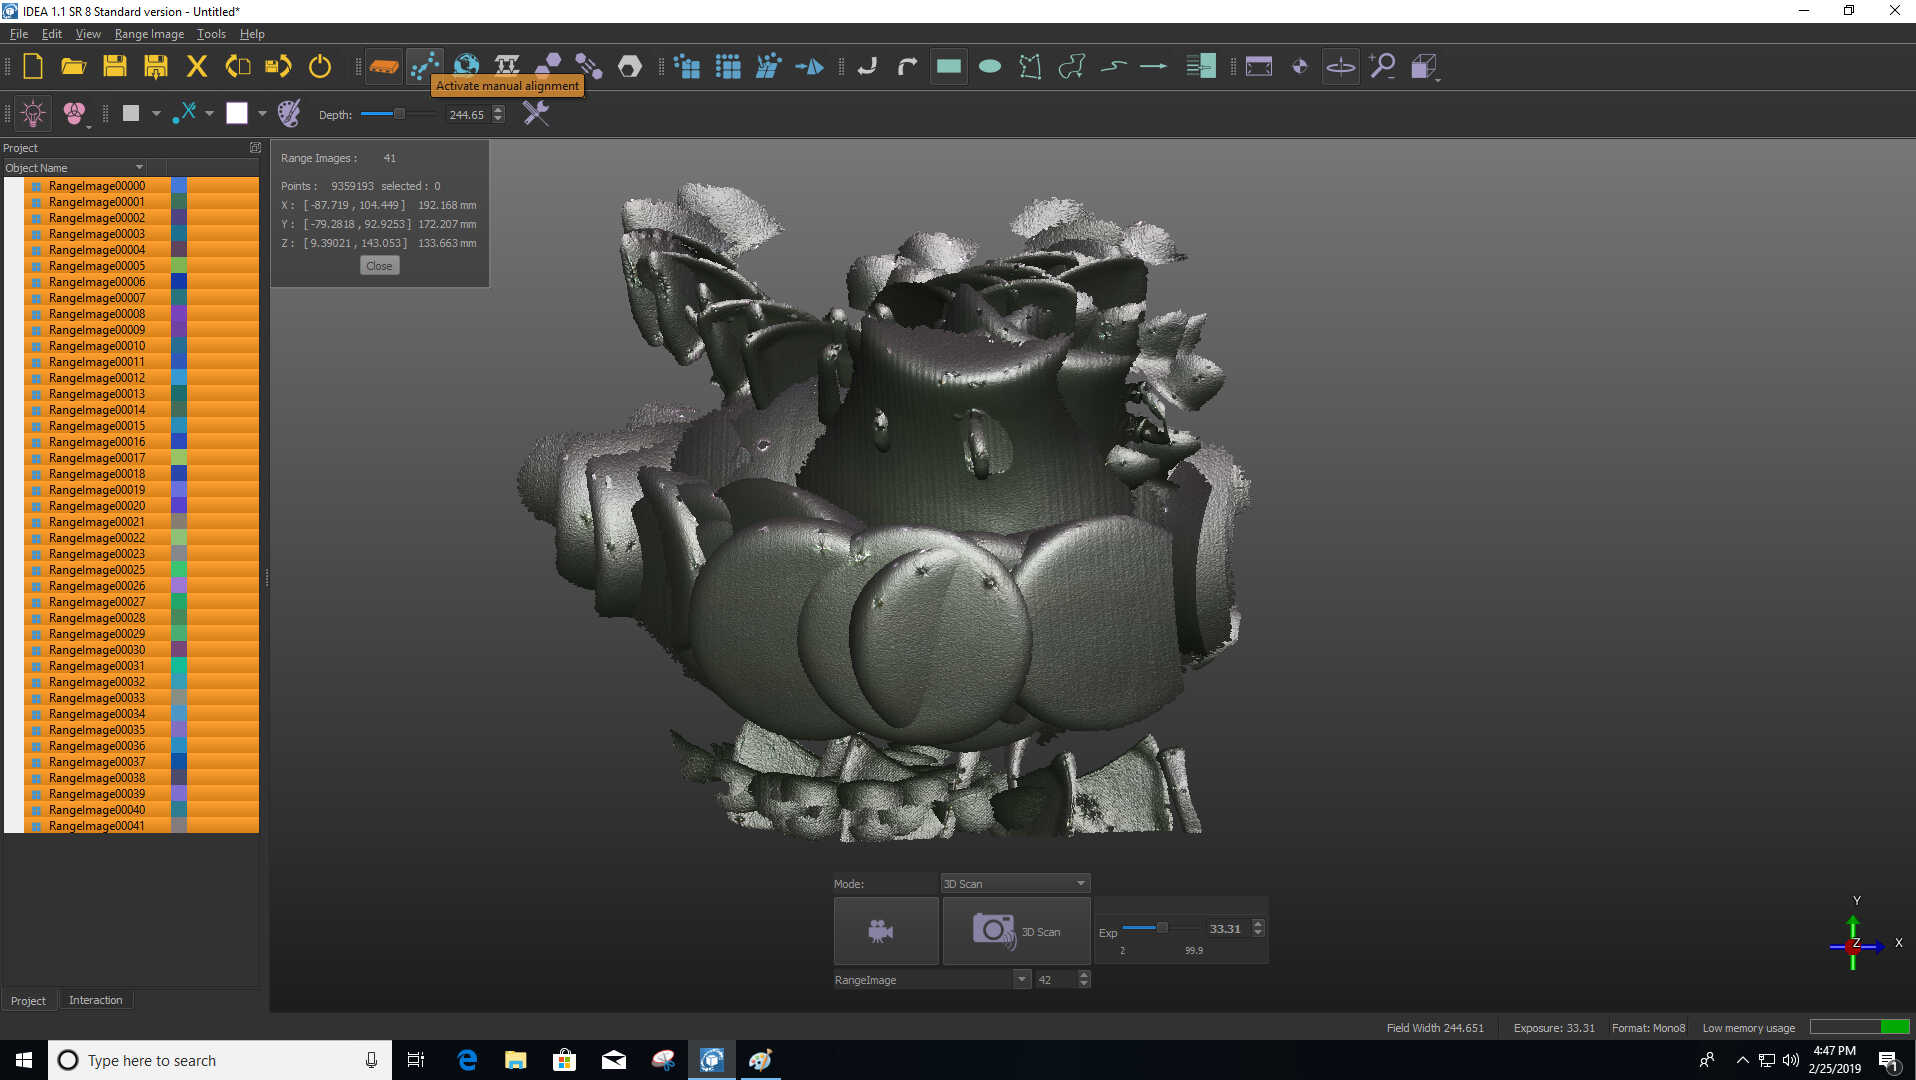Click the New project file icon
1916x1080 pixels.
[x=33, y=67]
